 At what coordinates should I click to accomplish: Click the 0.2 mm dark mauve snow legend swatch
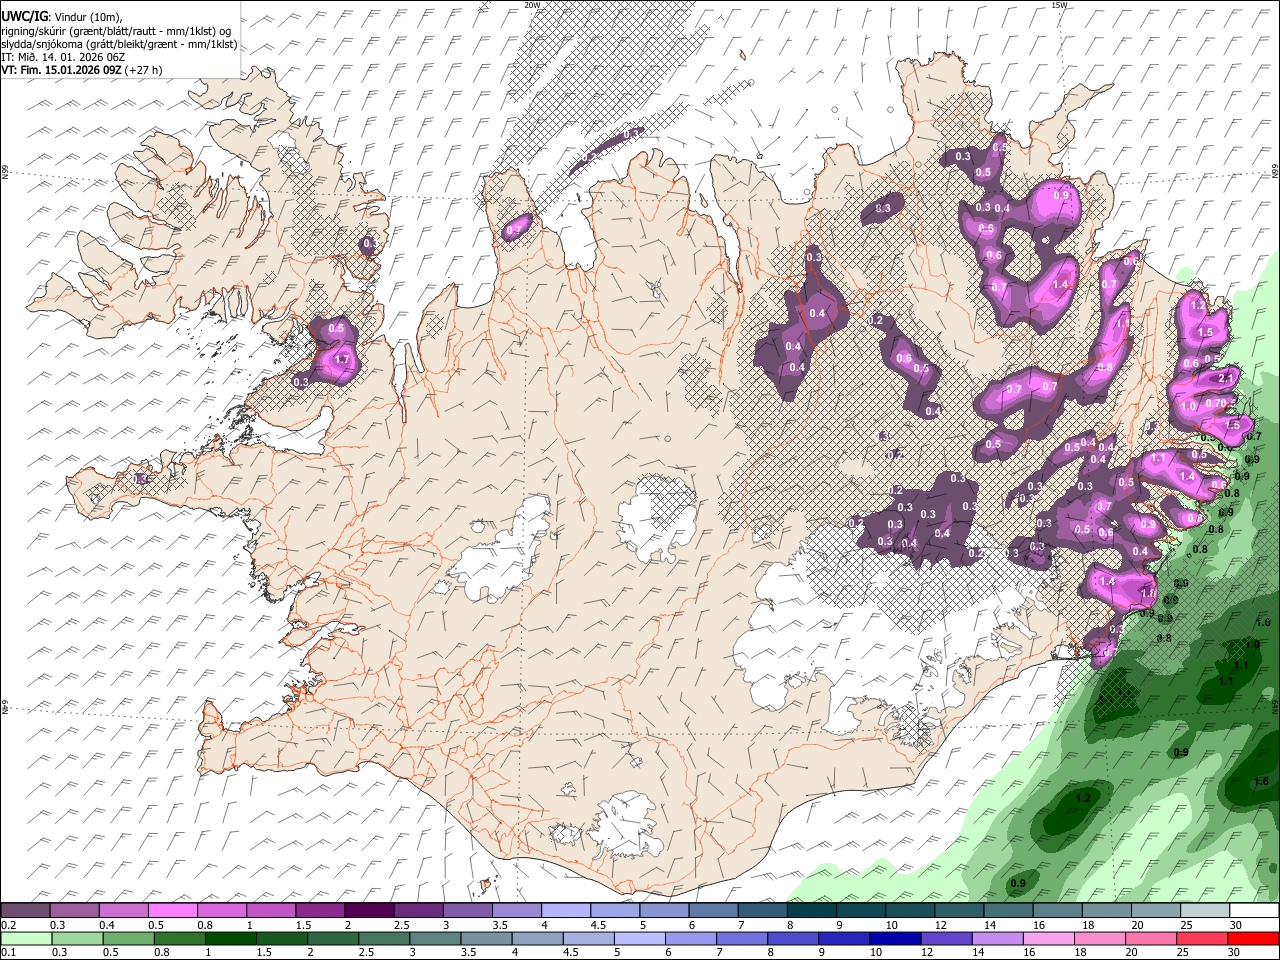[x=26, y=911]
